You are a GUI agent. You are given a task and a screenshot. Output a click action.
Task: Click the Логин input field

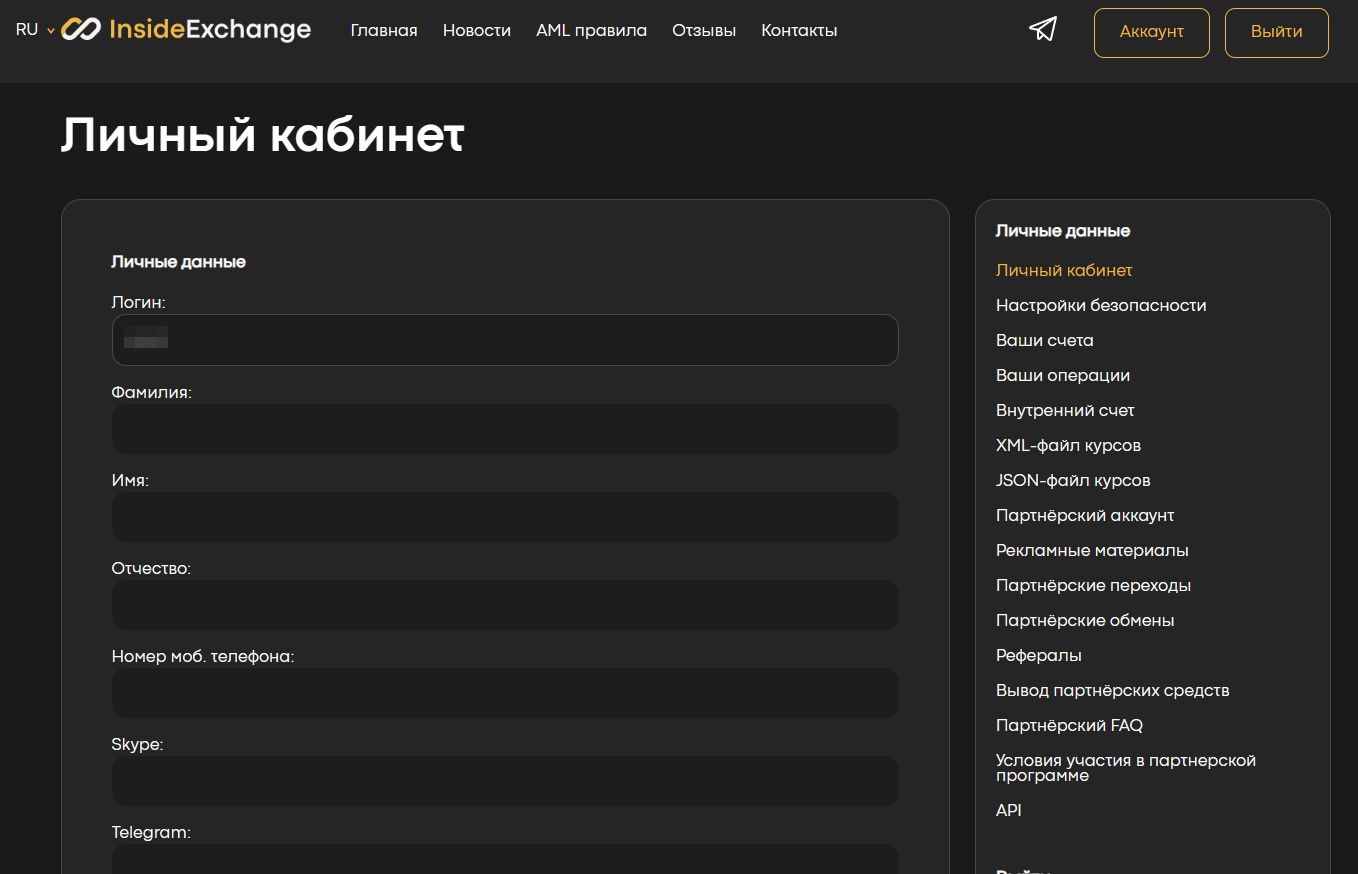[505, 340]
